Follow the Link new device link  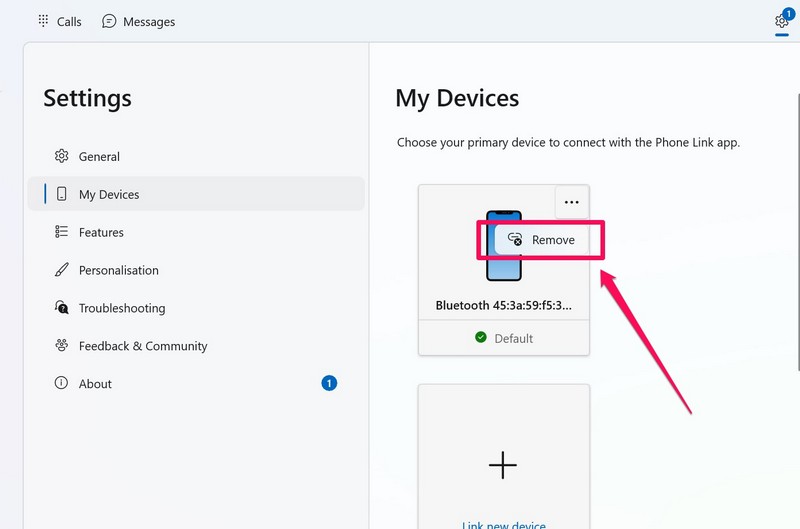click(x=503, y=524)
